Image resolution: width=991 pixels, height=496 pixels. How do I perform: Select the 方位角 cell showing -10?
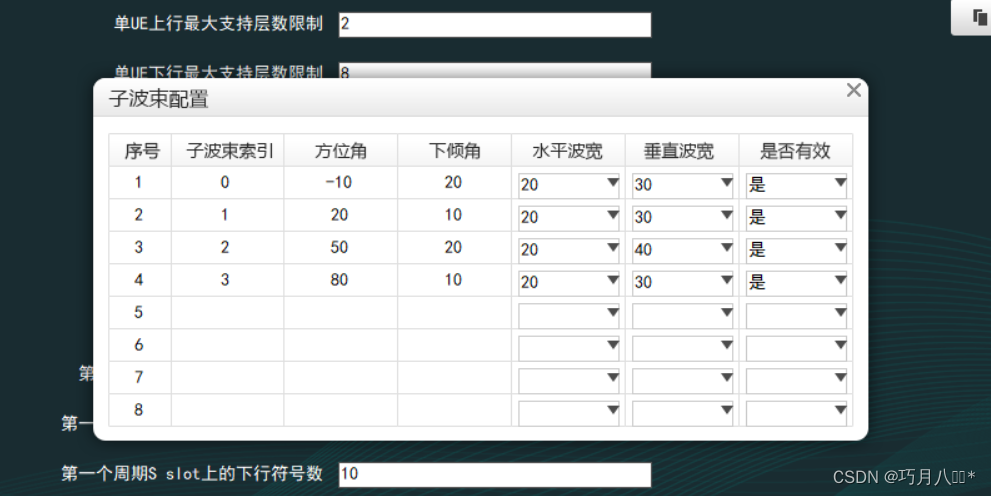[x=341, y=183]
